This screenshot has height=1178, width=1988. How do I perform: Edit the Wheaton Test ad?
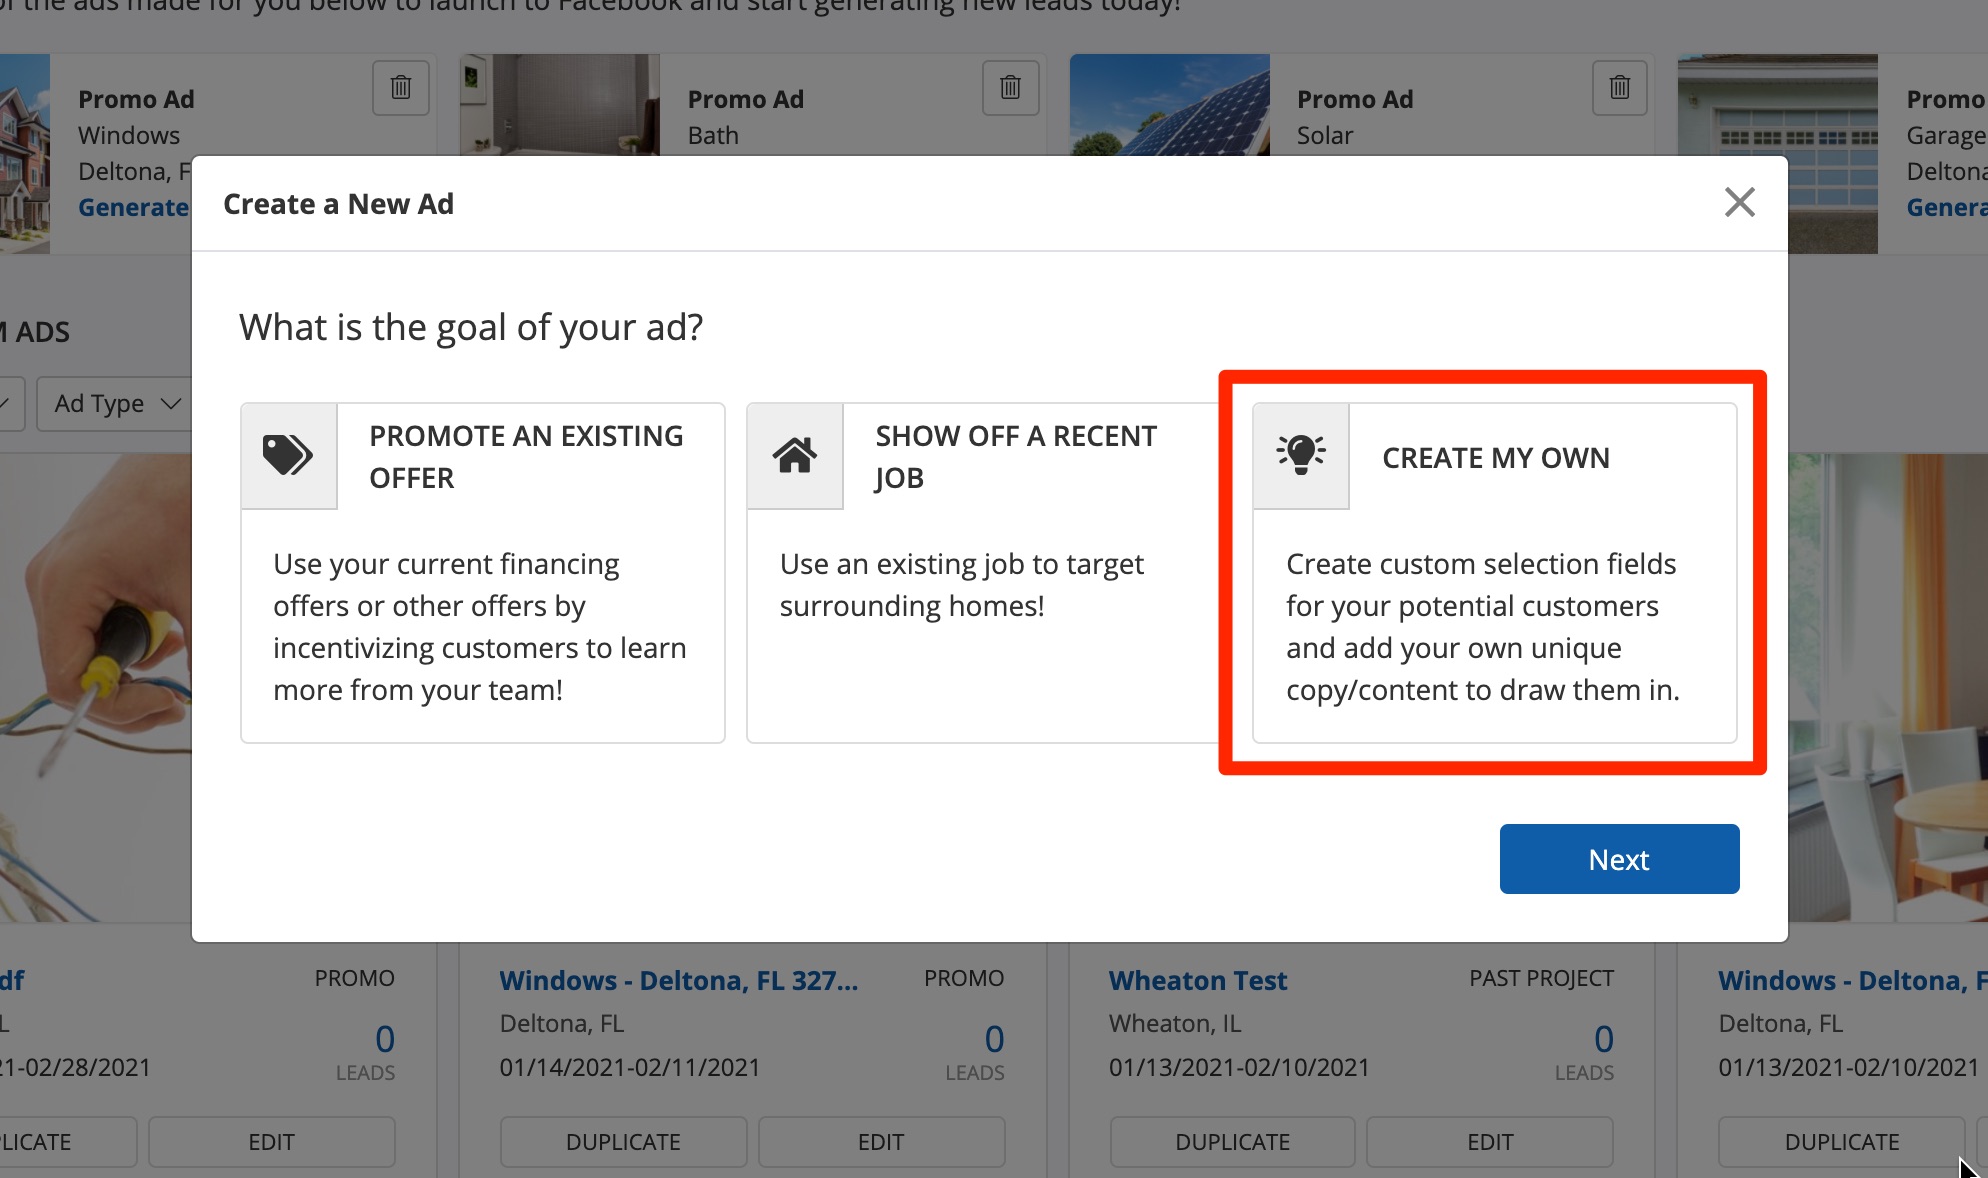pyautogui.click(x=1489, y=1142)
